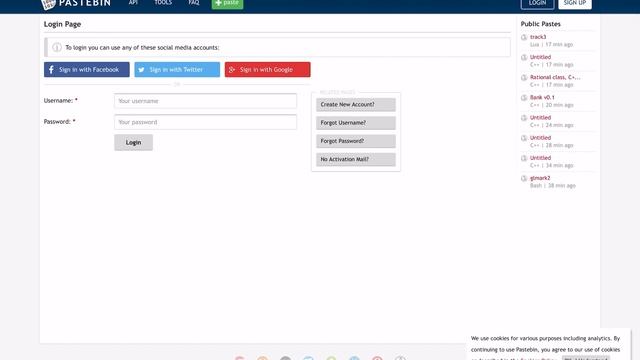Click paste icon beside Bank v0.1
The height and width of the screenshot is (360, 640).
[x=524, y=98]
